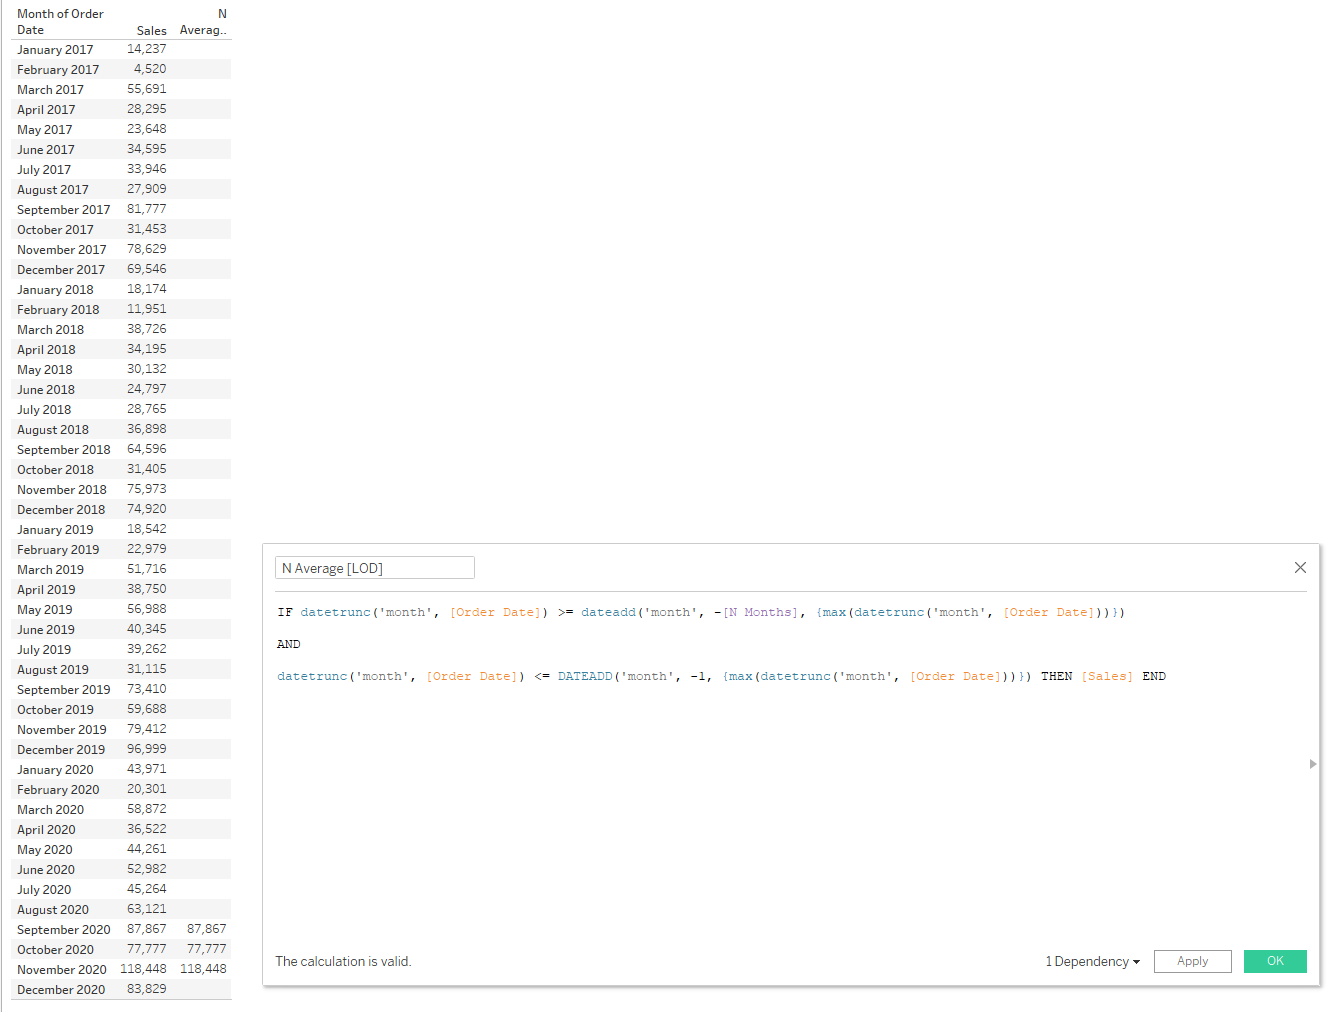This screenshot has width=1334, height=1012.
Task: Select the Month of Order Date column header
Action: [60, 22]
